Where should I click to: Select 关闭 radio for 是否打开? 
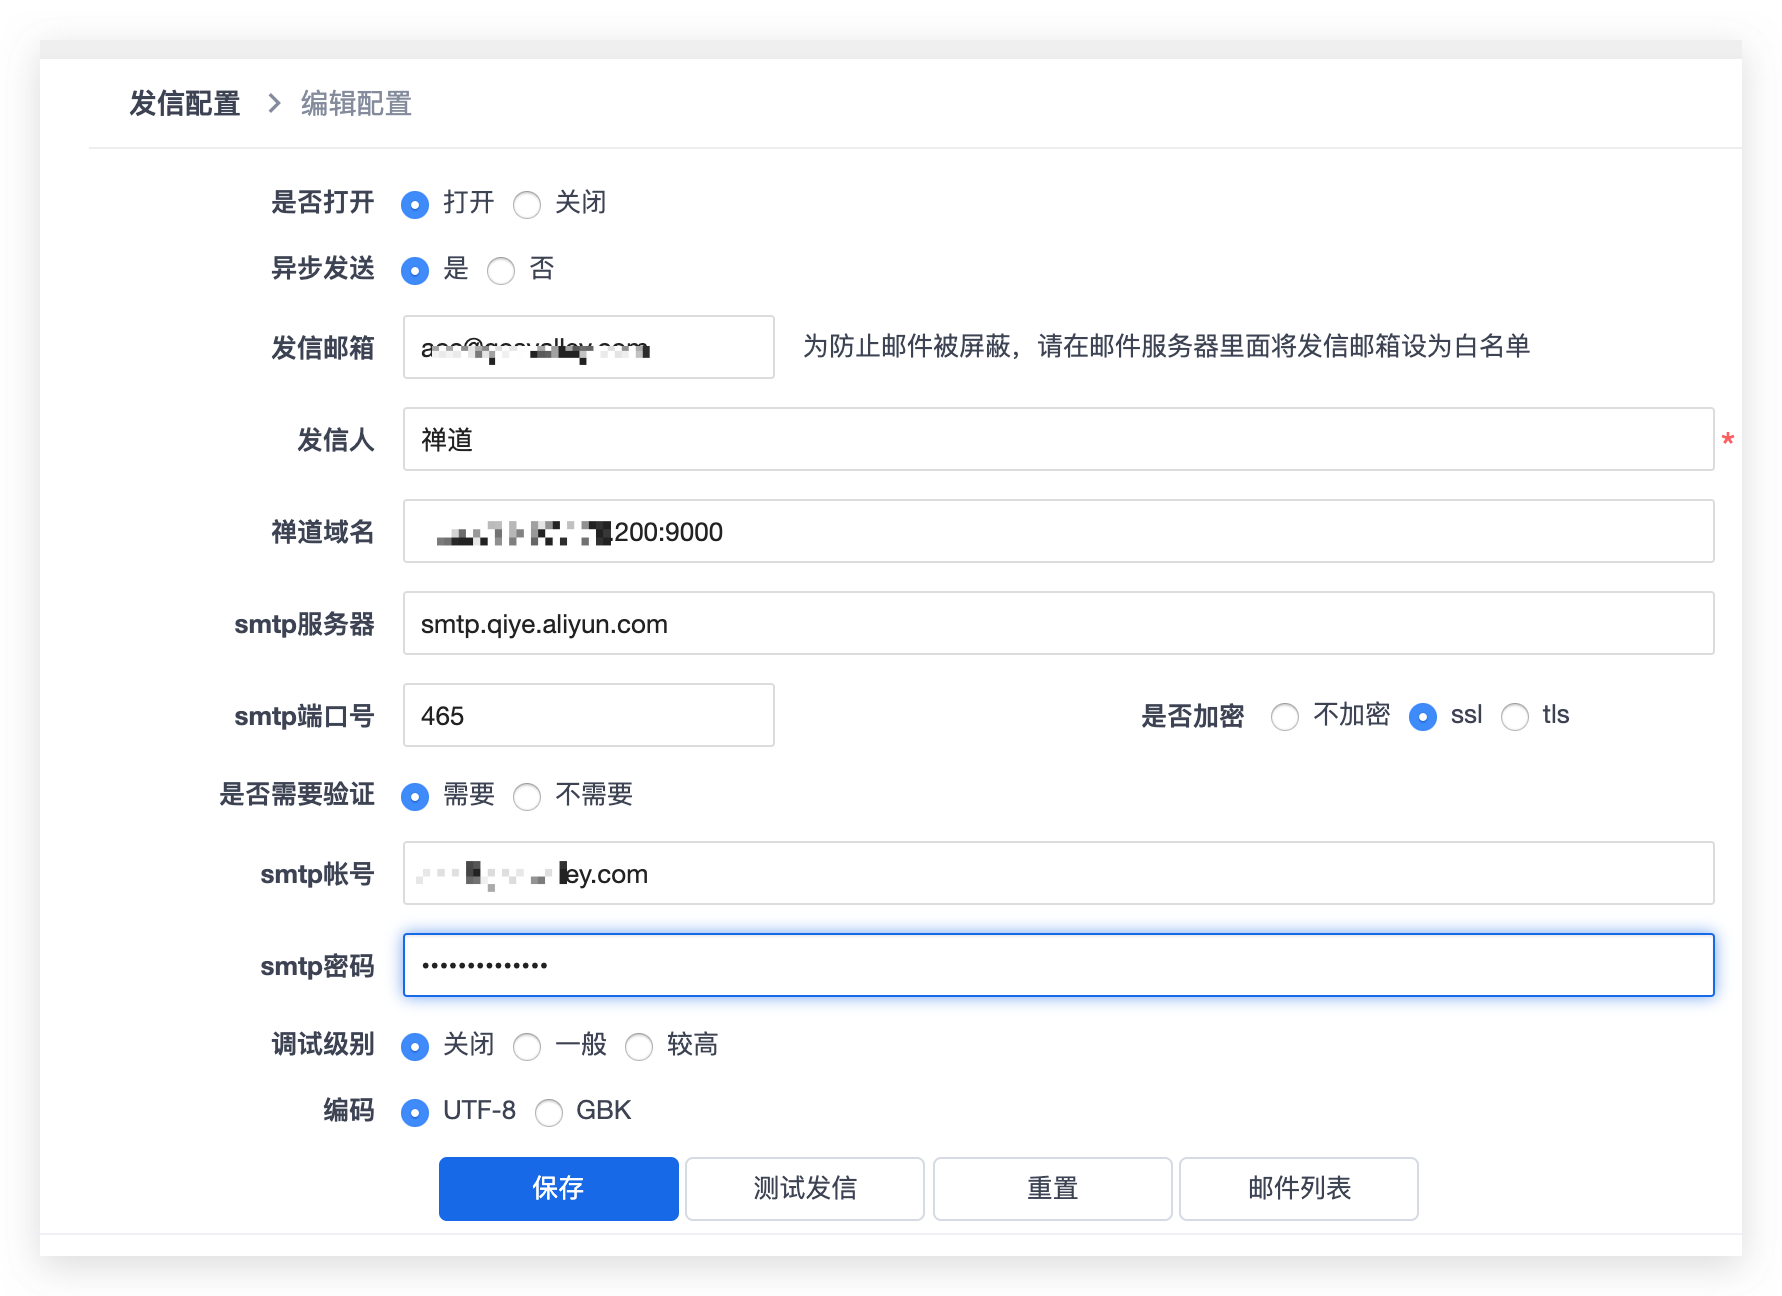pyautogui.click(x=527, y=205)
